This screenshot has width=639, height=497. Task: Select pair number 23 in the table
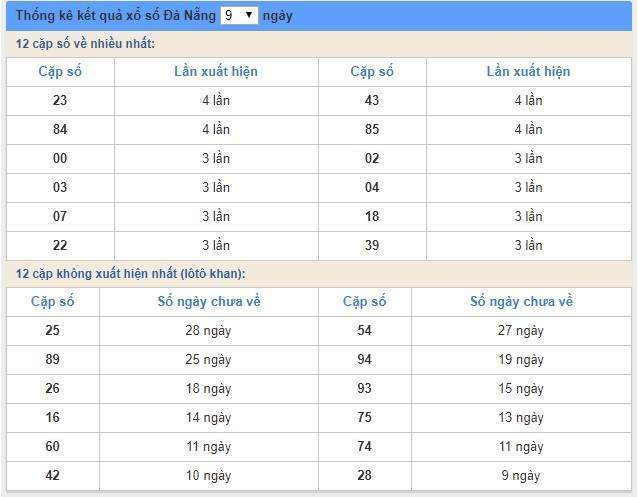(60, 100)
